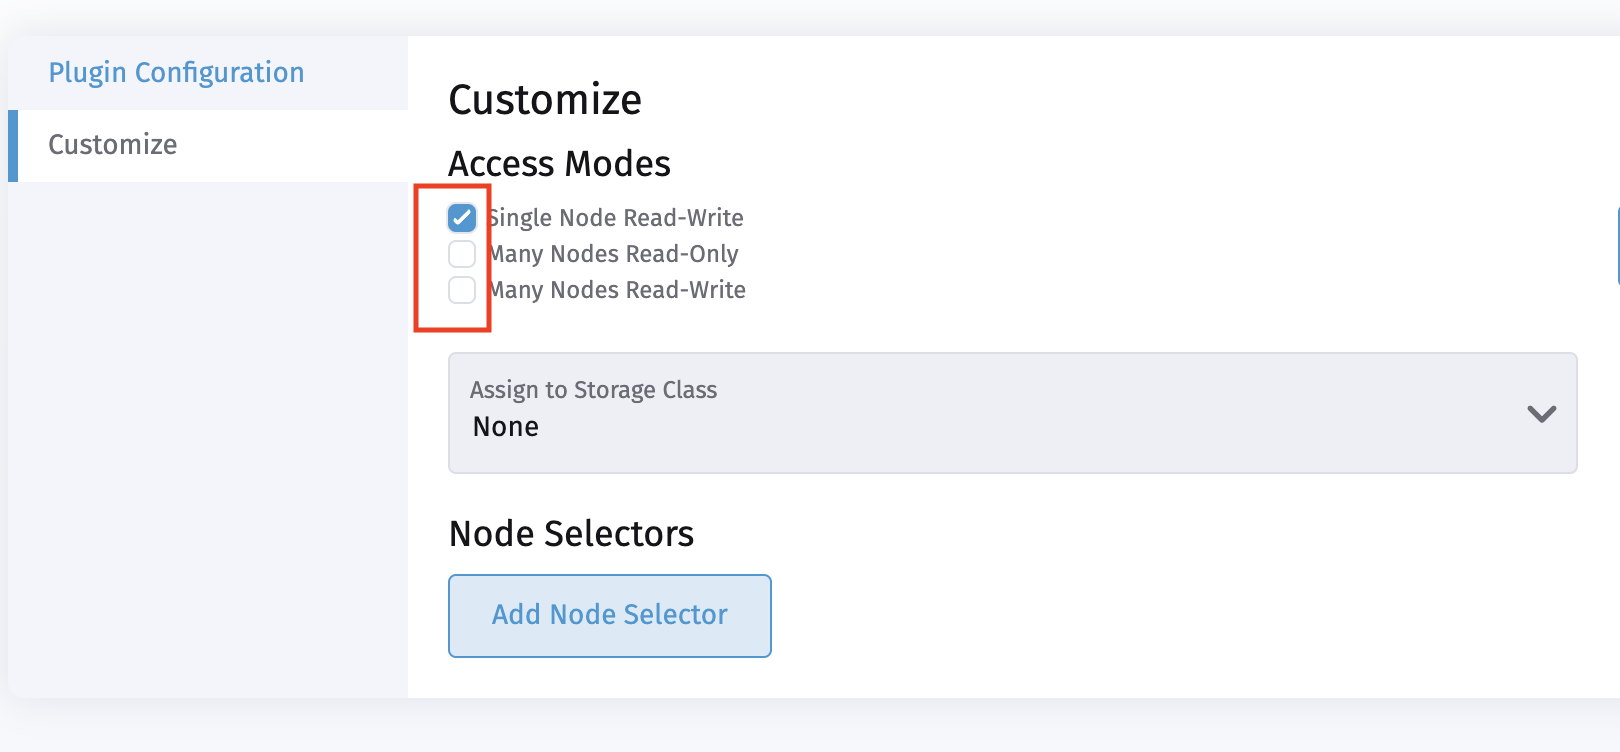Screen dimensions: 1620x752
Task: Click the Add Node Selector button
Action: pos(609,615)
